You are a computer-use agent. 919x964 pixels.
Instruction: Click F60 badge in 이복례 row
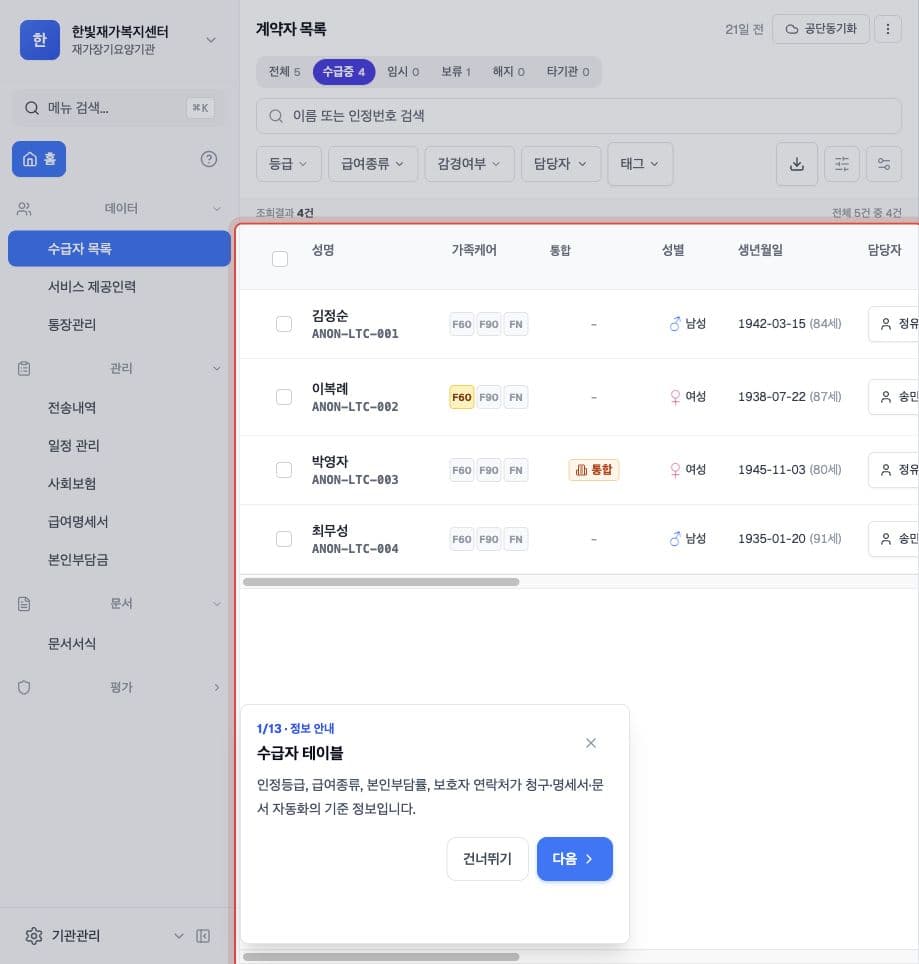[462, 397]
